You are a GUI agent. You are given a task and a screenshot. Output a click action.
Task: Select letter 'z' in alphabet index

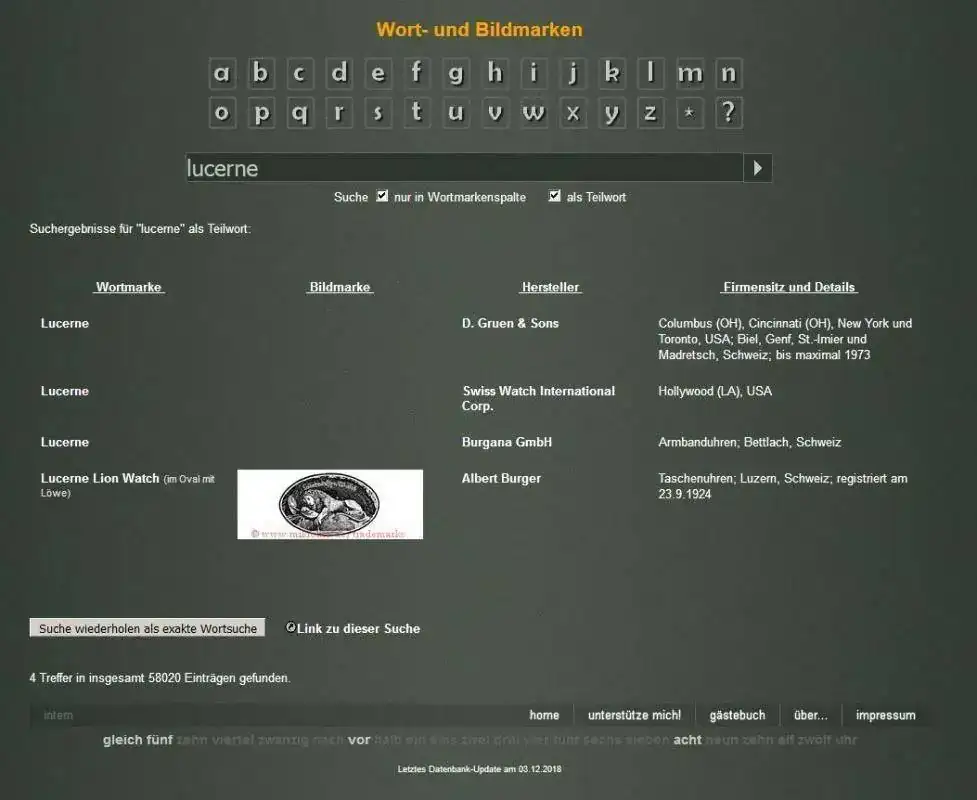(x=651, y=113)
